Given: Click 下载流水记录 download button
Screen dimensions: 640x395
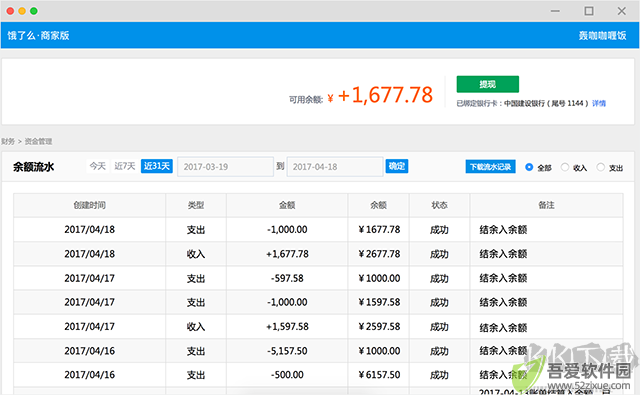Looking at the screenshot, I should 490,167.
